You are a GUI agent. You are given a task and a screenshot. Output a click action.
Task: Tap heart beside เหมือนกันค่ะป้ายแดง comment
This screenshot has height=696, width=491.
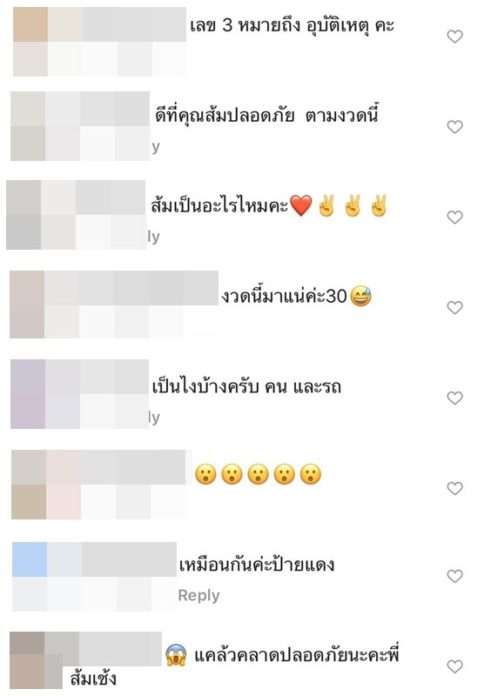click(455, 576)
